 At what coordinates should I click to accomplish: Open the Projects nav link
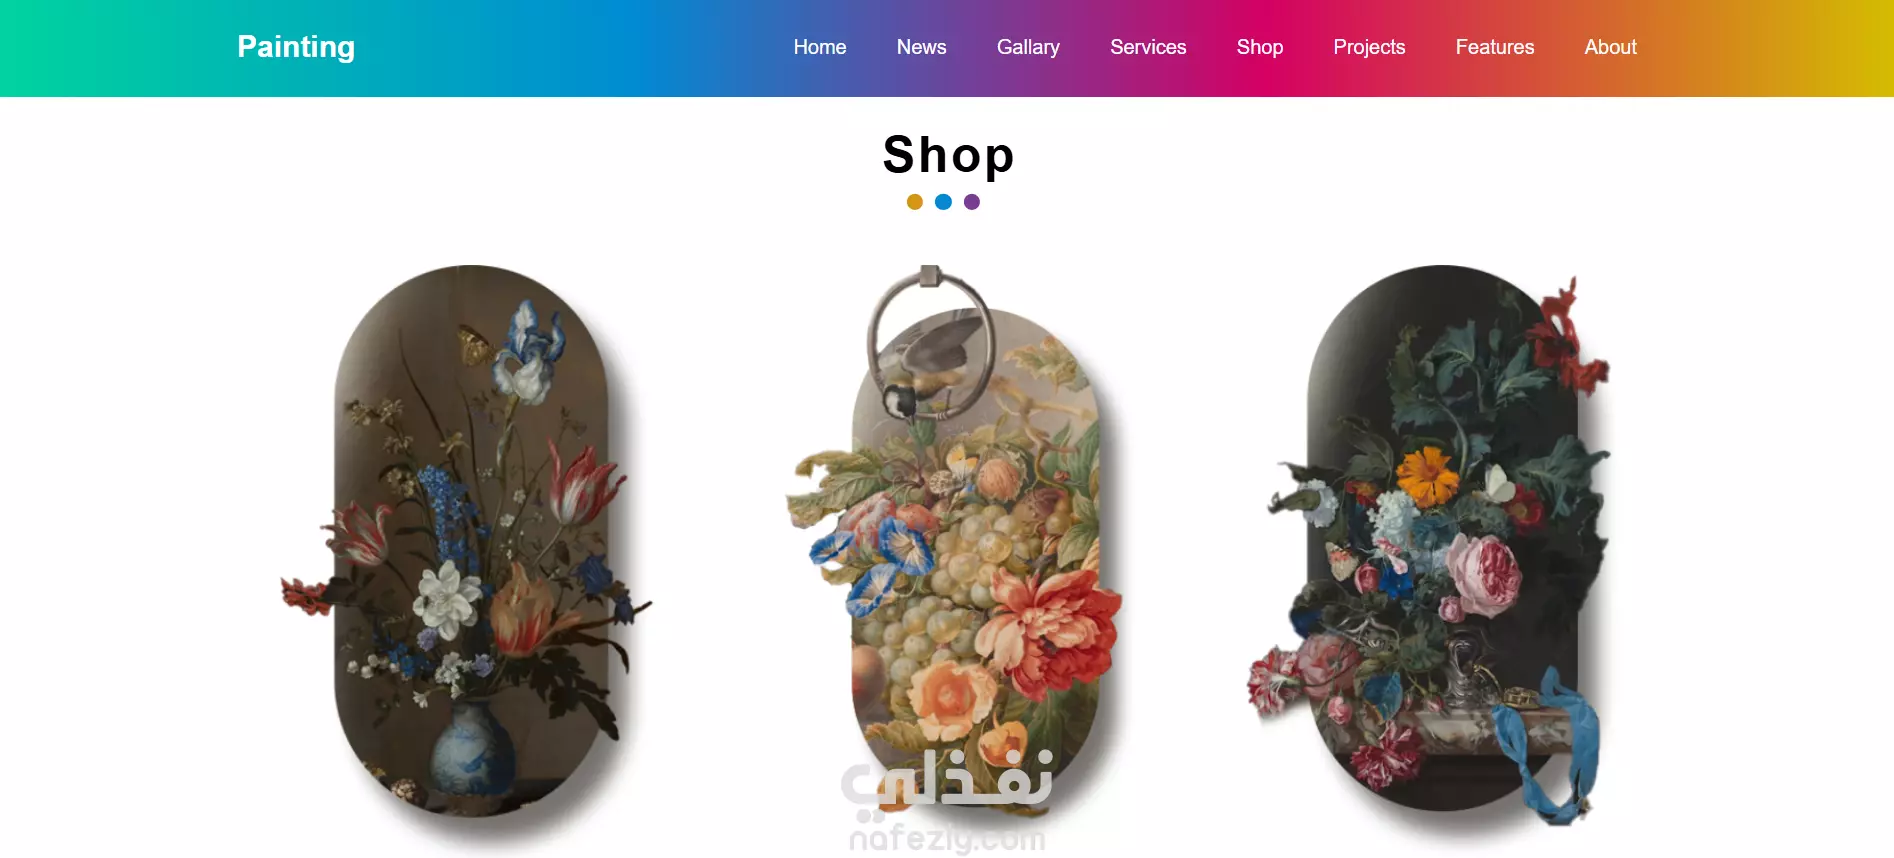click(x=1369, y=47)
